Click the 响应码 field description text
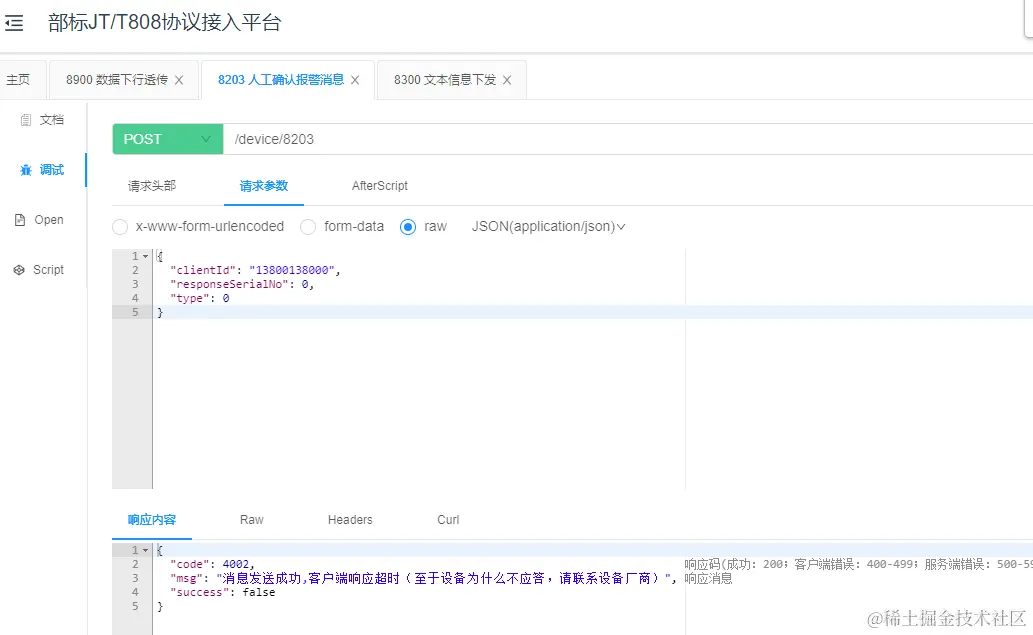Viewport: 1033px width, 635px height. (x=858, y=565)
